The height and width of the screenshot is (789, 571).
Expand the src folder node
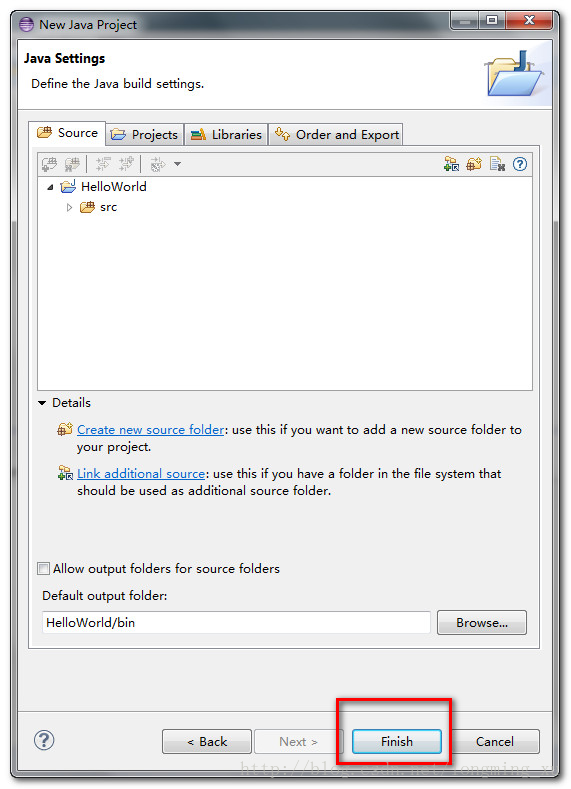[x=69, y=207]
